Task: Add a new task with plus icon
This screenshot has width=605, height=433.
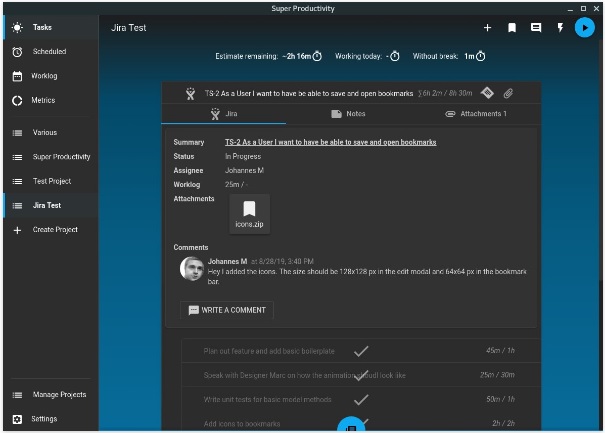Action: pyautogui.click(x=487, y=27)
